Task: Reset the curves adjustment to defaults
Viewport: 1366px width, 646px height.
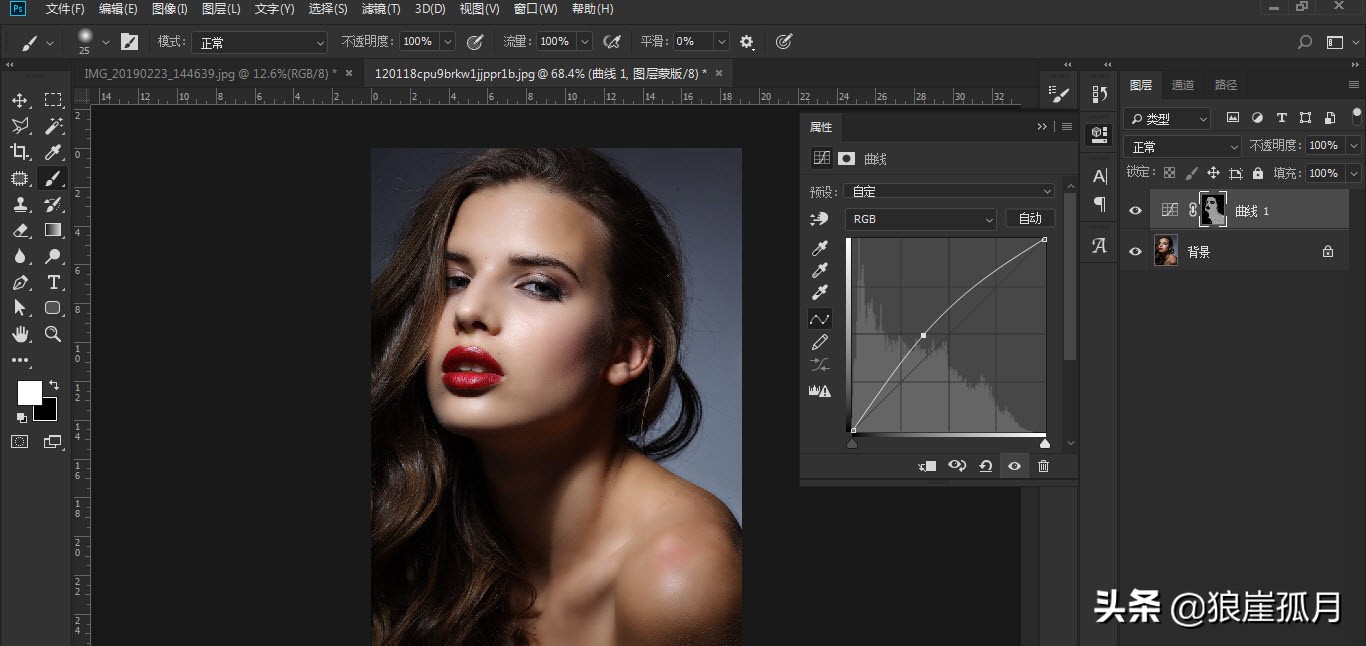Action: coord(986,466)
